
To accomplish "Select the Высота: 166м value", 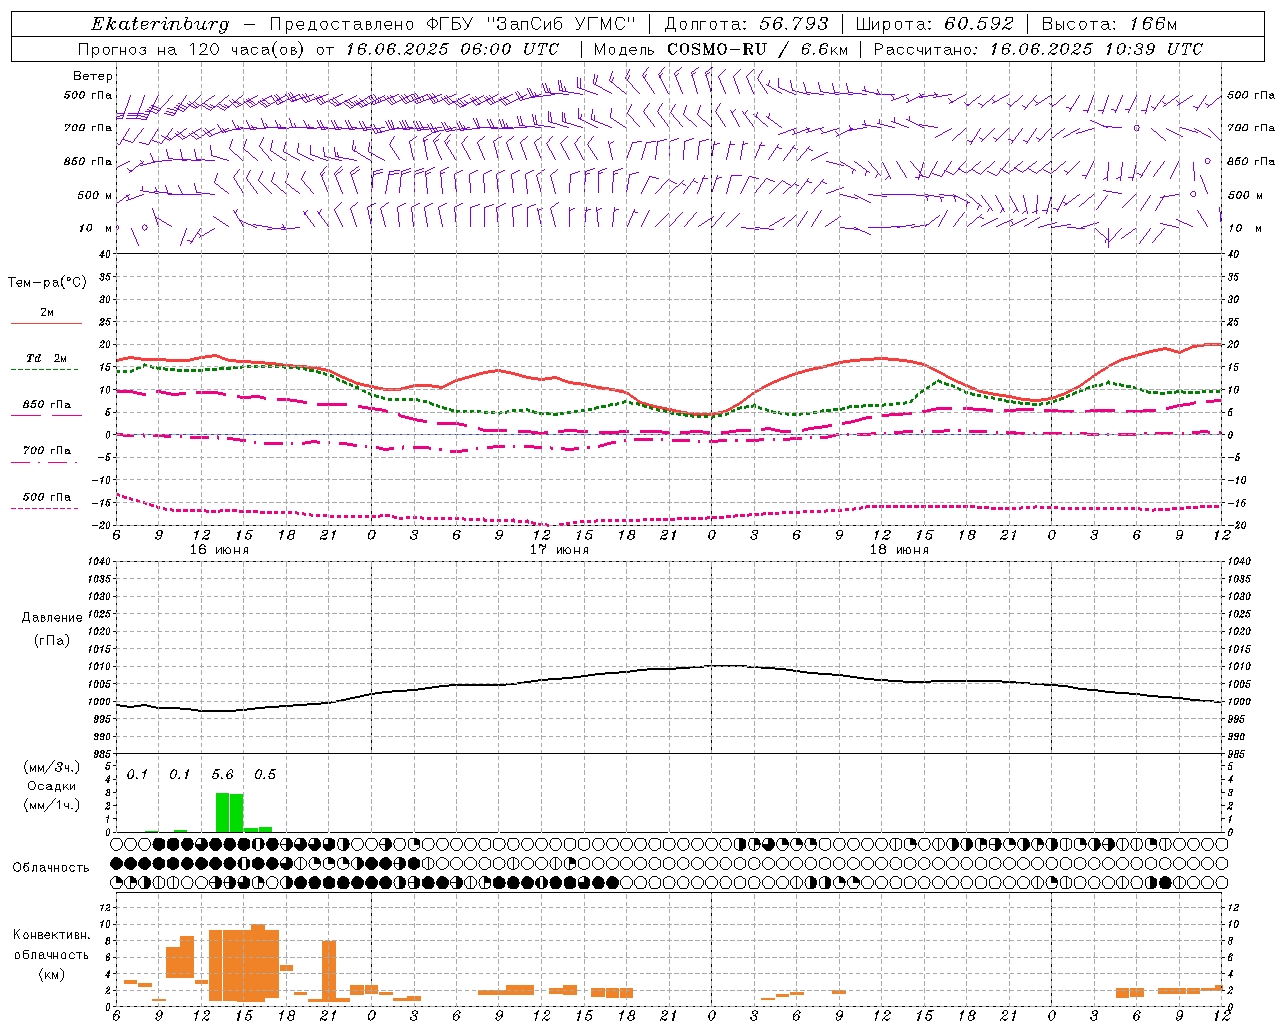I will tap(1109, 24).
